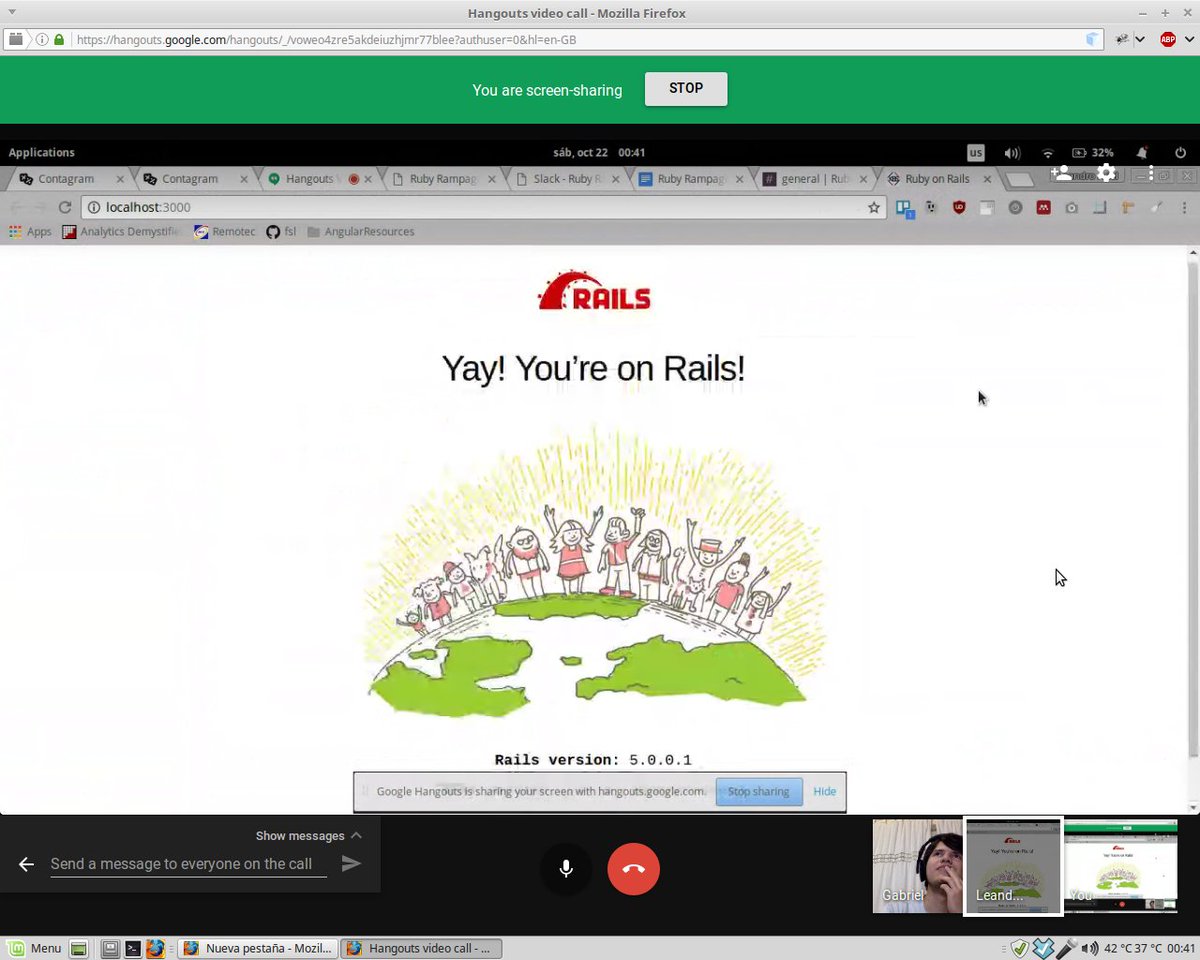Viewport: 1200px width, 960px height.
Task: Select Gabriel's video thumbnail
Action: click(x=918, y=866)
